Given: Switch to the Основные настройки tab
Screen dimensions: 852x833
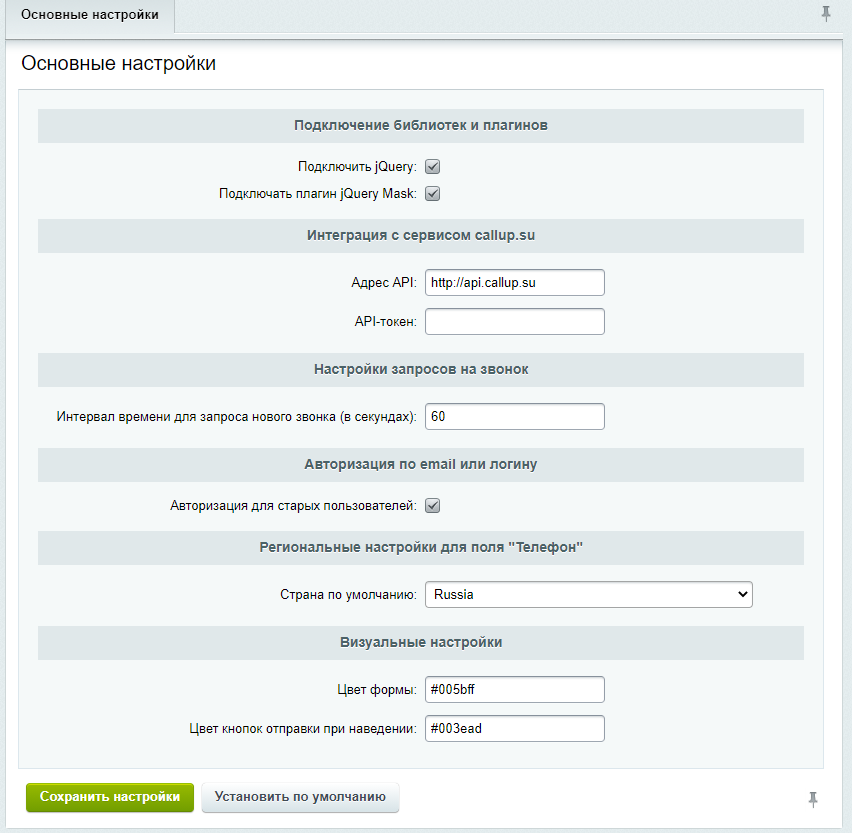Looking at the screenshot, I should tap(90, 15).
